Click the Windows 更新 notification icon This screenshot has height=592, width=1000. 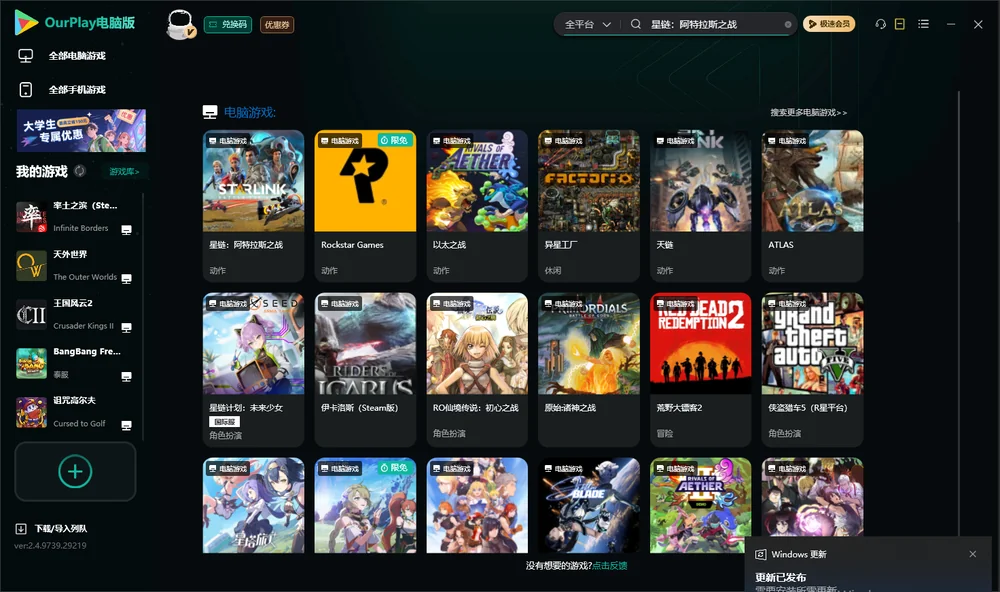760,554
